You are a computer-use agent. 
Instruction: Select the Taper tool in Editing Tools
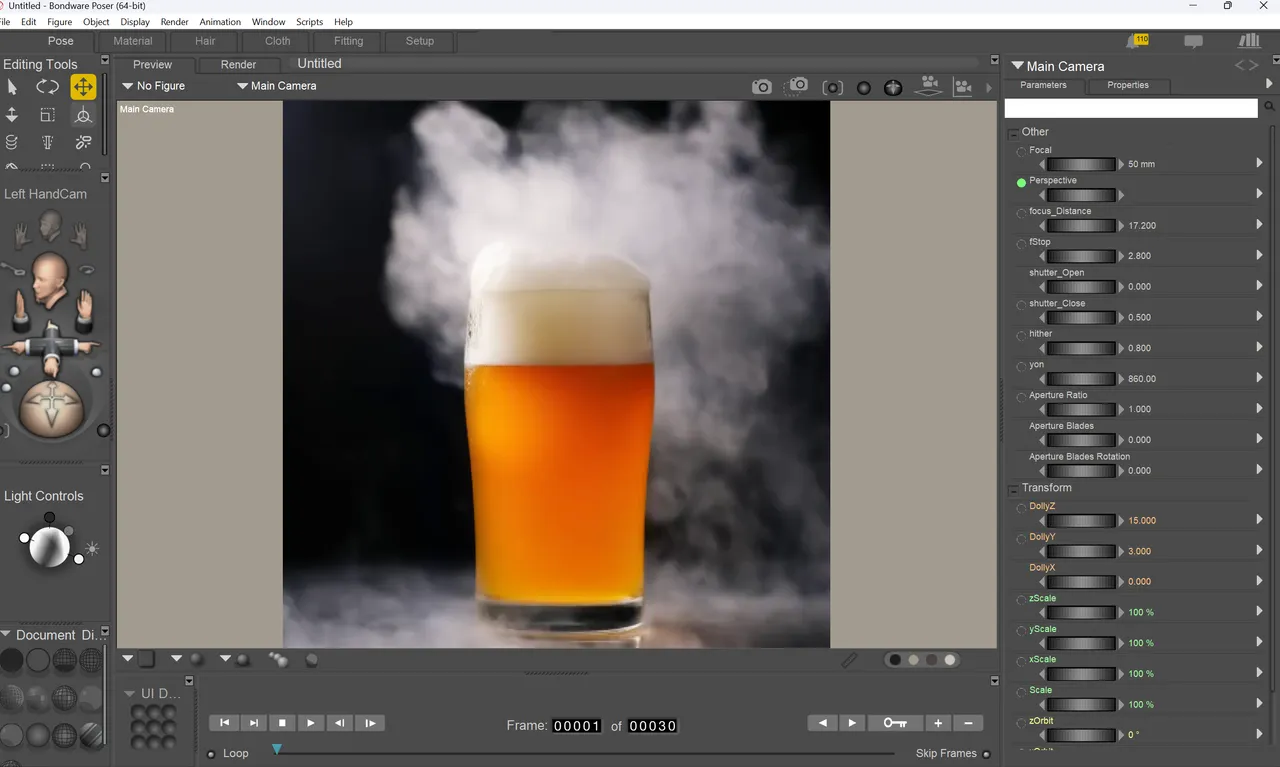(47, 143)
